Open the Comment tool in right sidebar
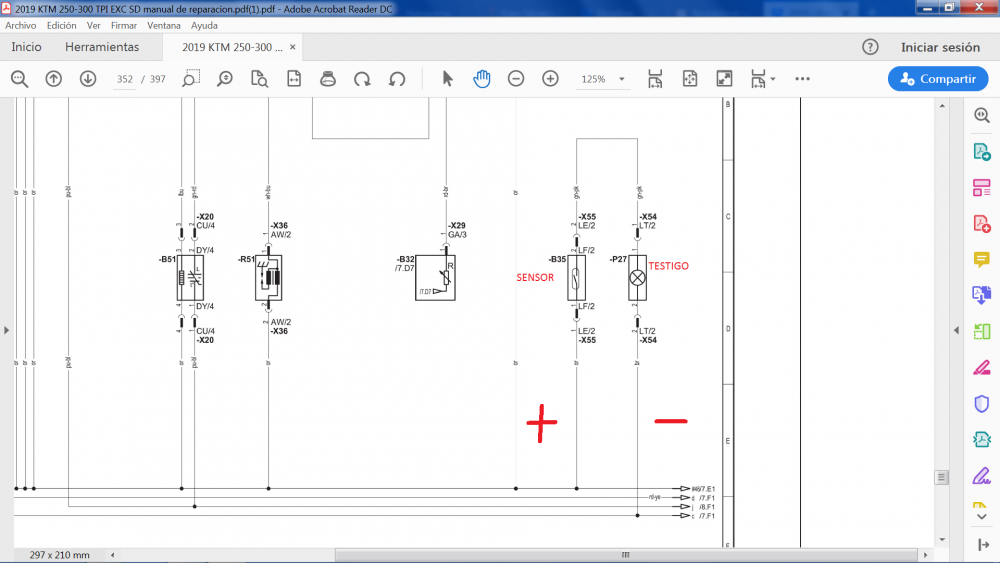The width and height of the screenshot is (1000, 563). point(981,259)
